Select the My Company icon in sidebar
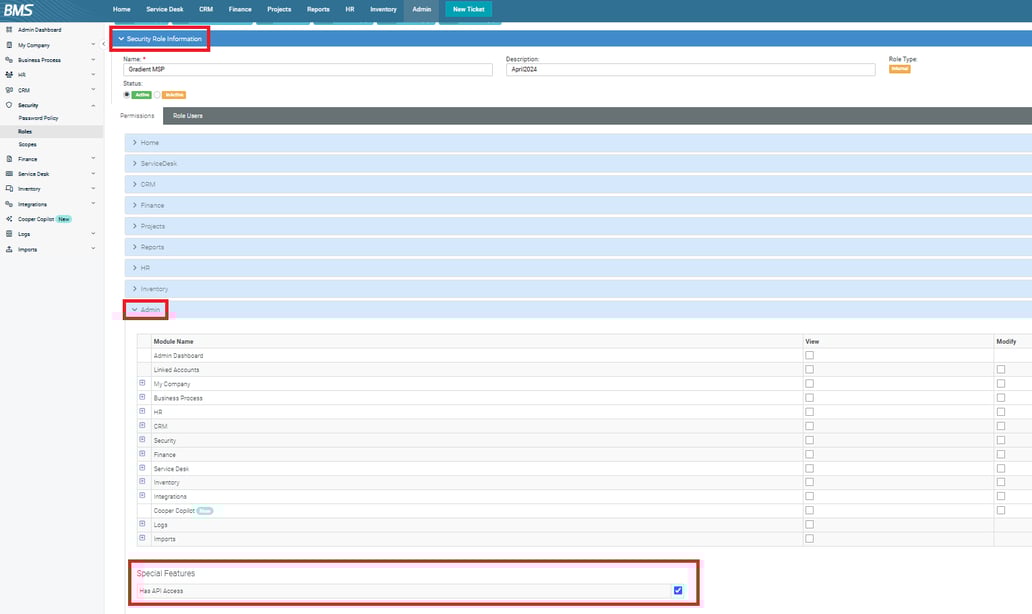Screen dimensions: 1032x614 click(x=11, y=44)
